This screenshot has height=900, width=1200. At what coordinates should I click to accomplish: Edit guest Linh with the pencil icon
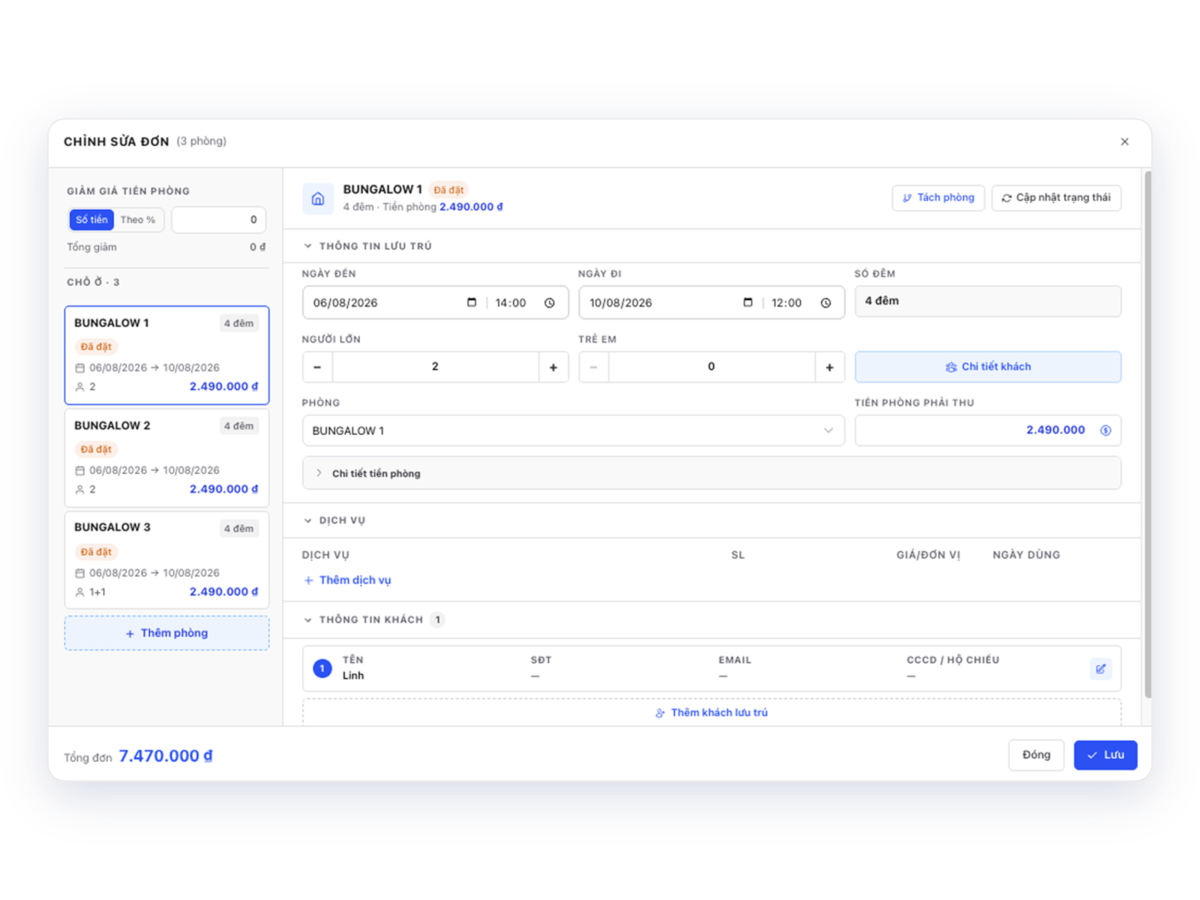click(x=1100, y=669)
